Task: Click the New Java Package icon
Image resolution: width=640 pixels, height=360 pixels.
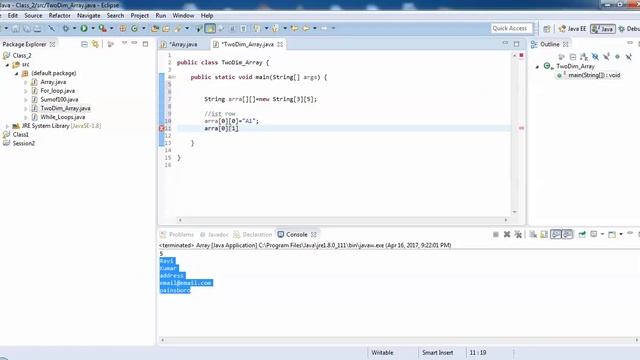Action: click(122, 28)
